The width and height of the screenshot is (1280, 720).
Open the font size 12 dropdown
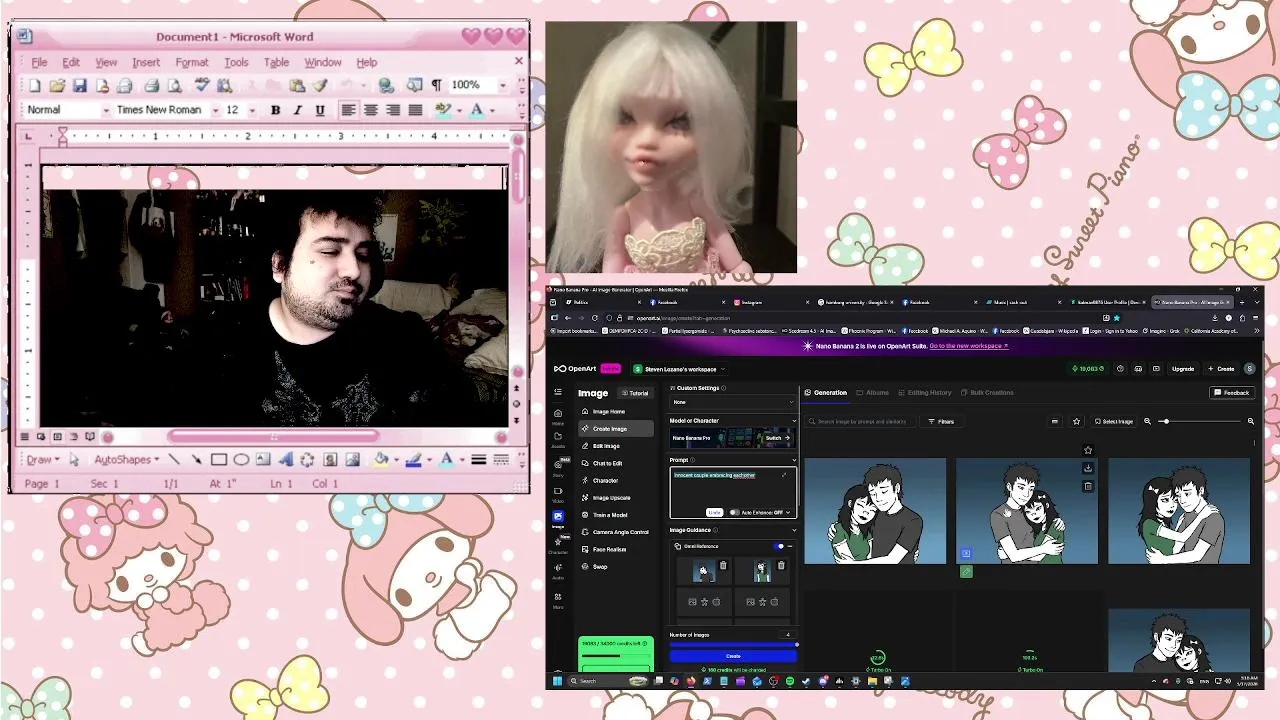(251, 110)
